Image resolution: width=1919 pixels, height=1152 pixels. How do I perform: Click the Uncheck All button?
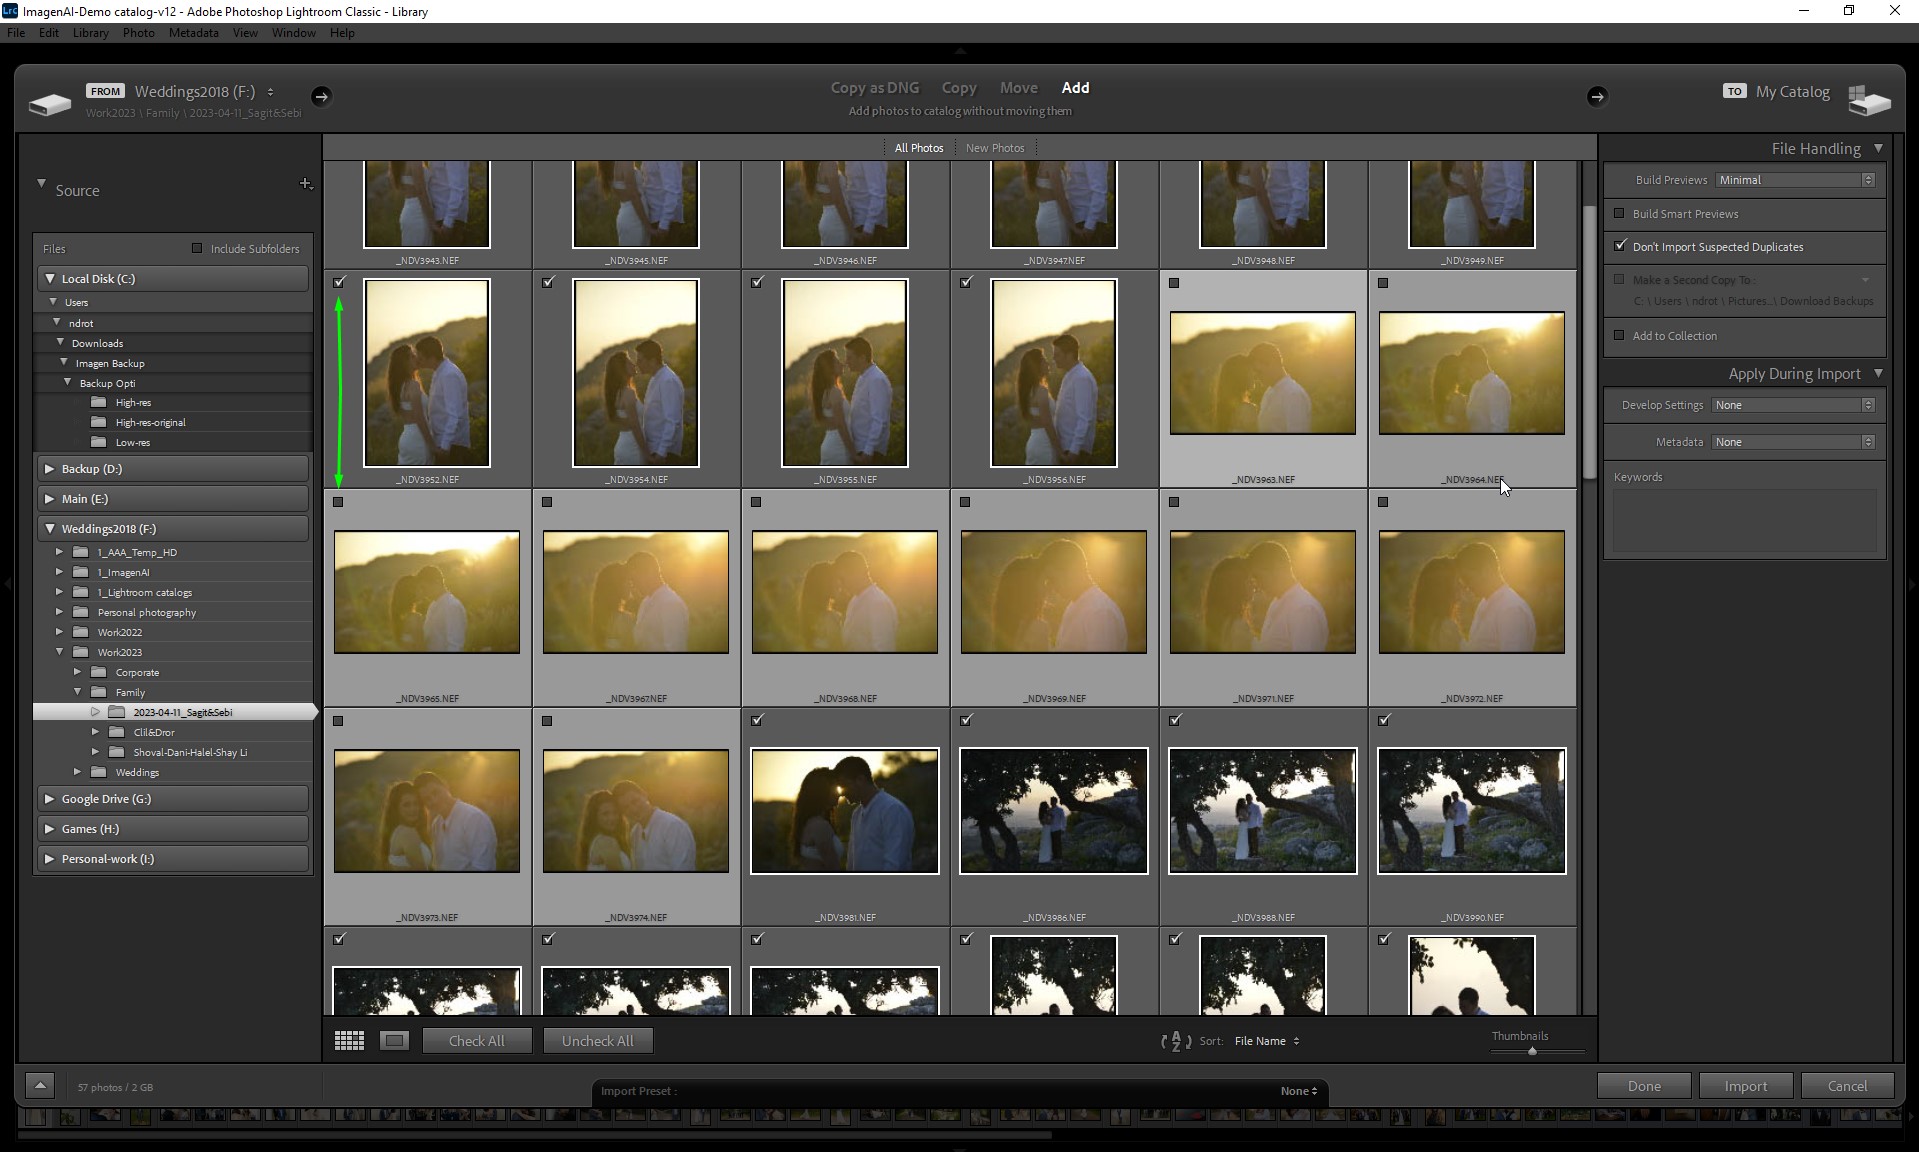(597, 1041)
